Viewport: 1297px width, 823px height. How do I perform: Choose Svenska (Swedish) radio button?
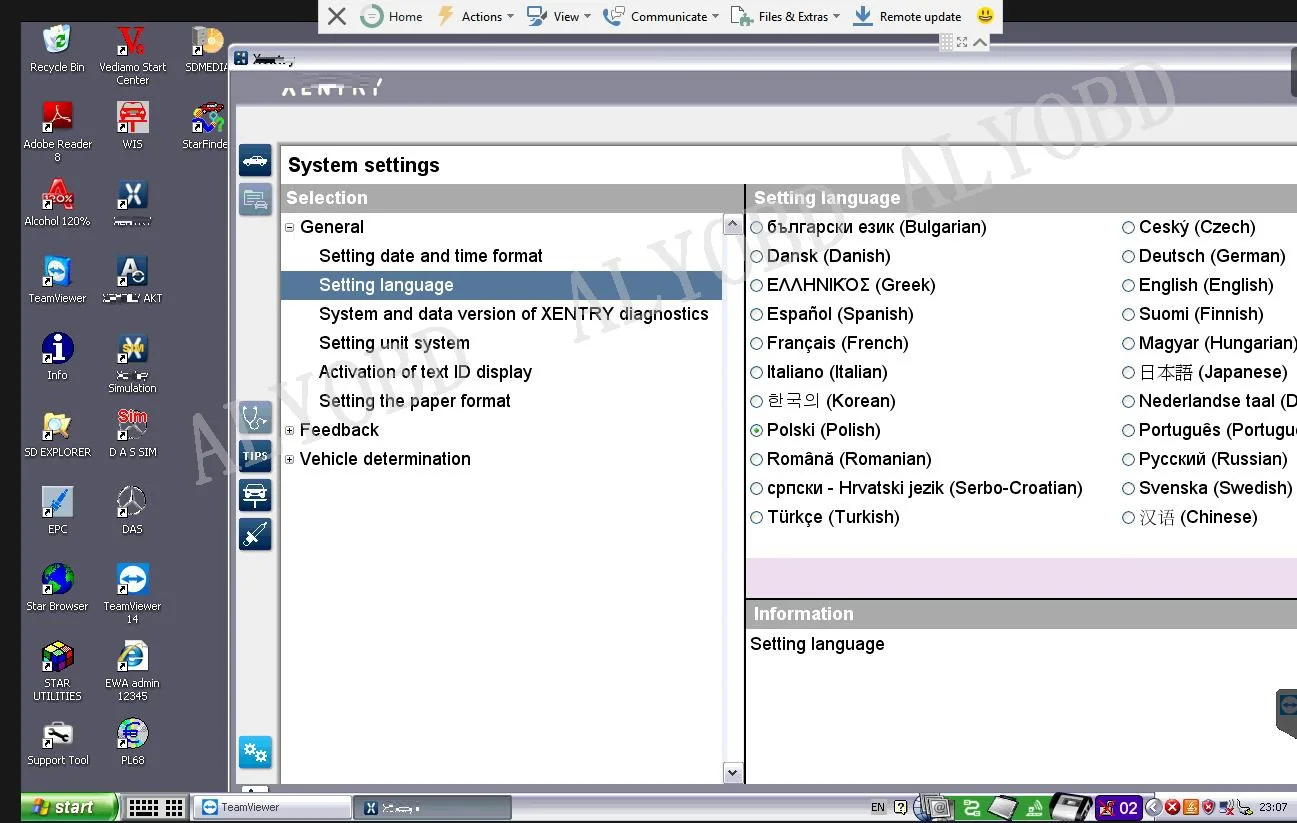pyautogui.click(x=1128, y=488)
